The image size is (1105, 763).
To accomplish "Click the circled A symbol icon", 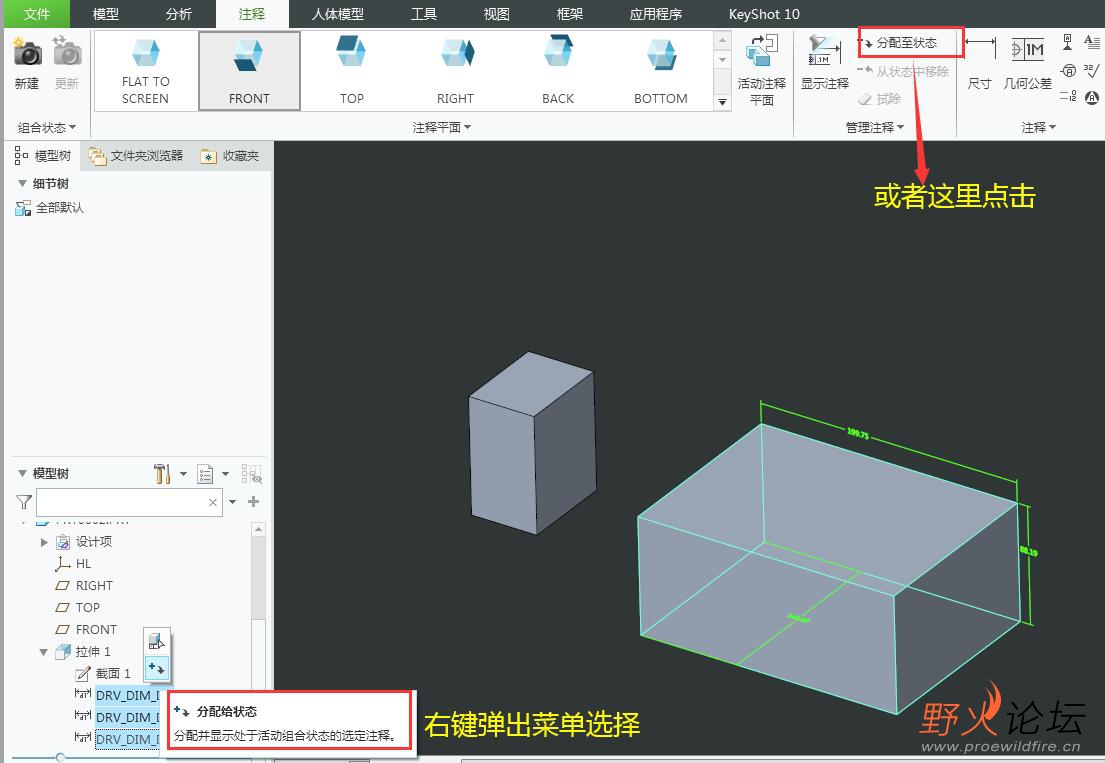I will (1092, 97).
